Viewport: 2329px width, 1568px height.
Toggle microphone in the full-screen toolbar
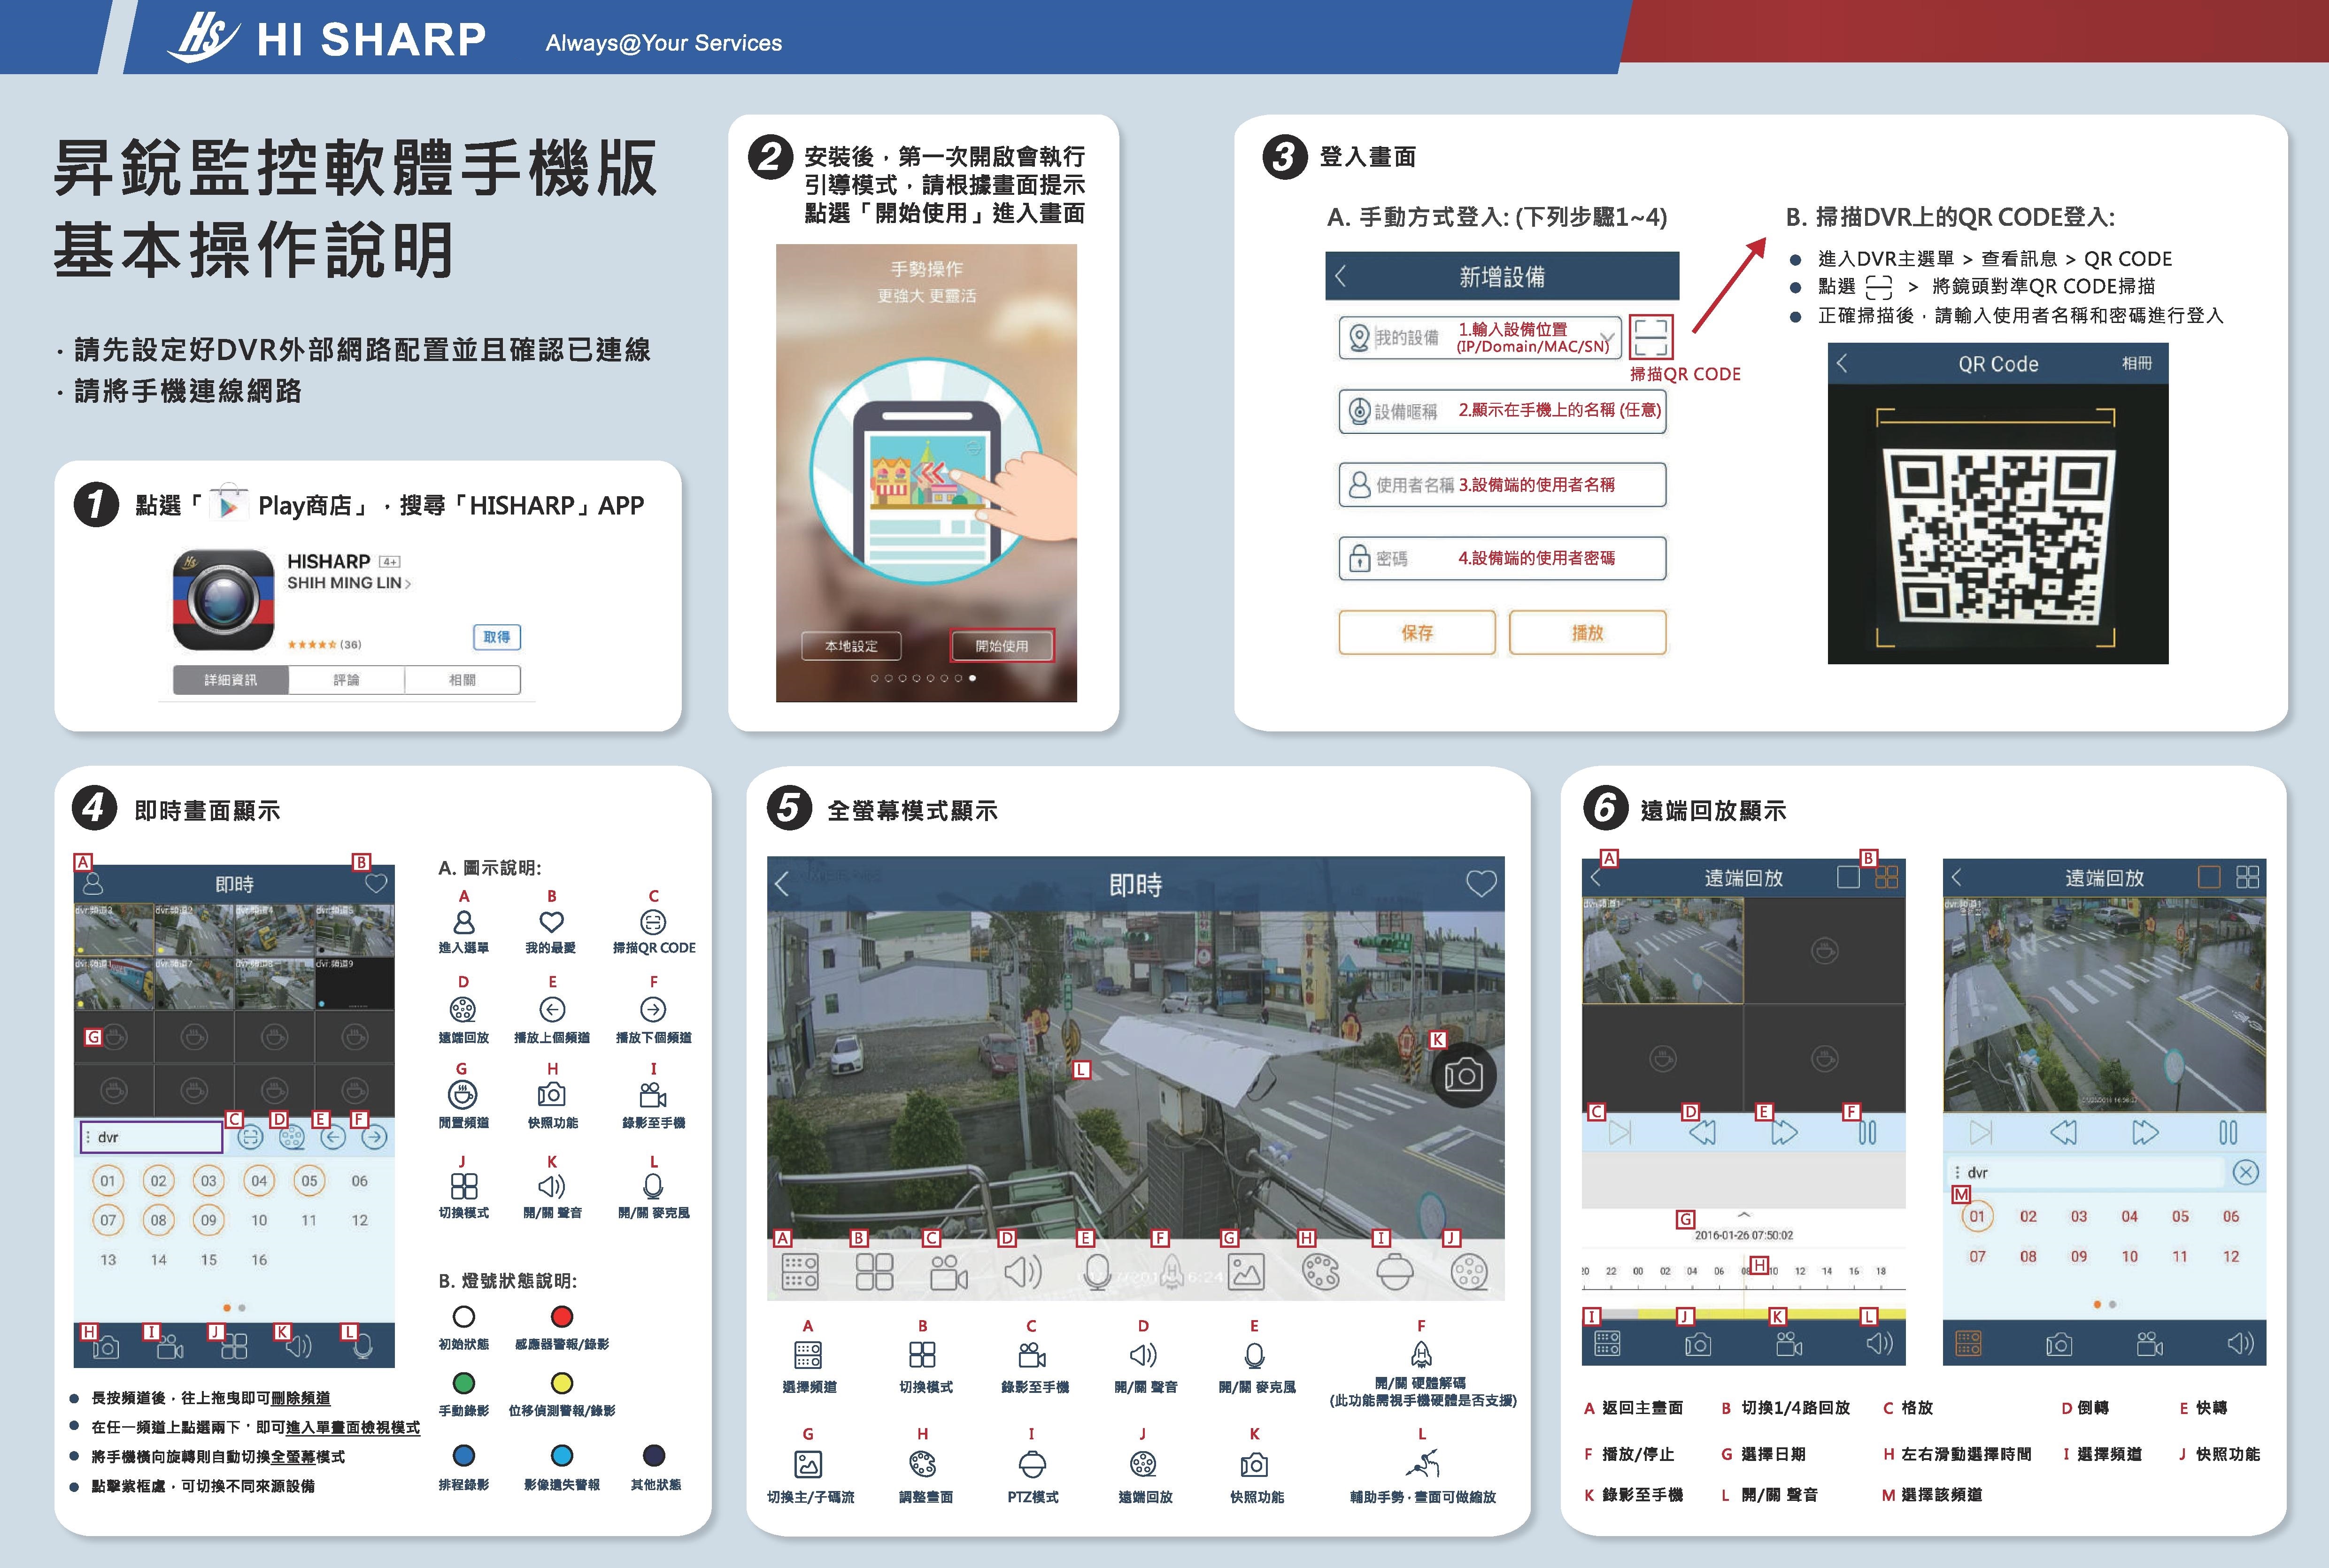(x=1097, y=1272)
